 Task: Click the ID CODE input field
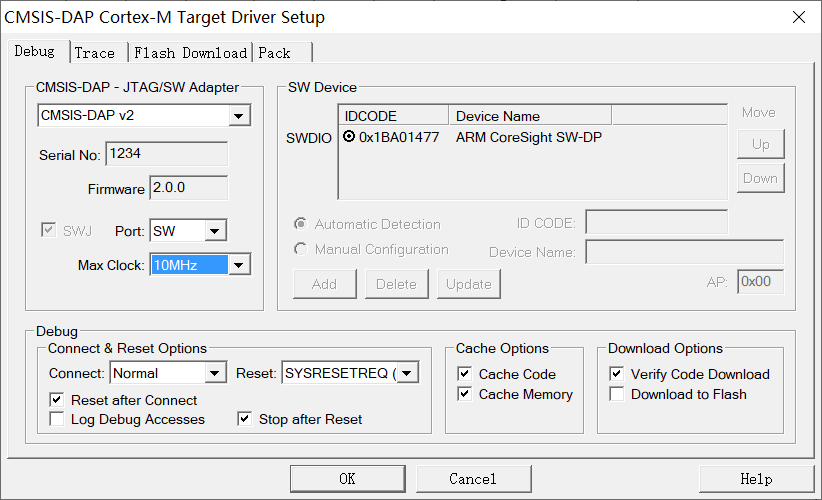point(656,222)
